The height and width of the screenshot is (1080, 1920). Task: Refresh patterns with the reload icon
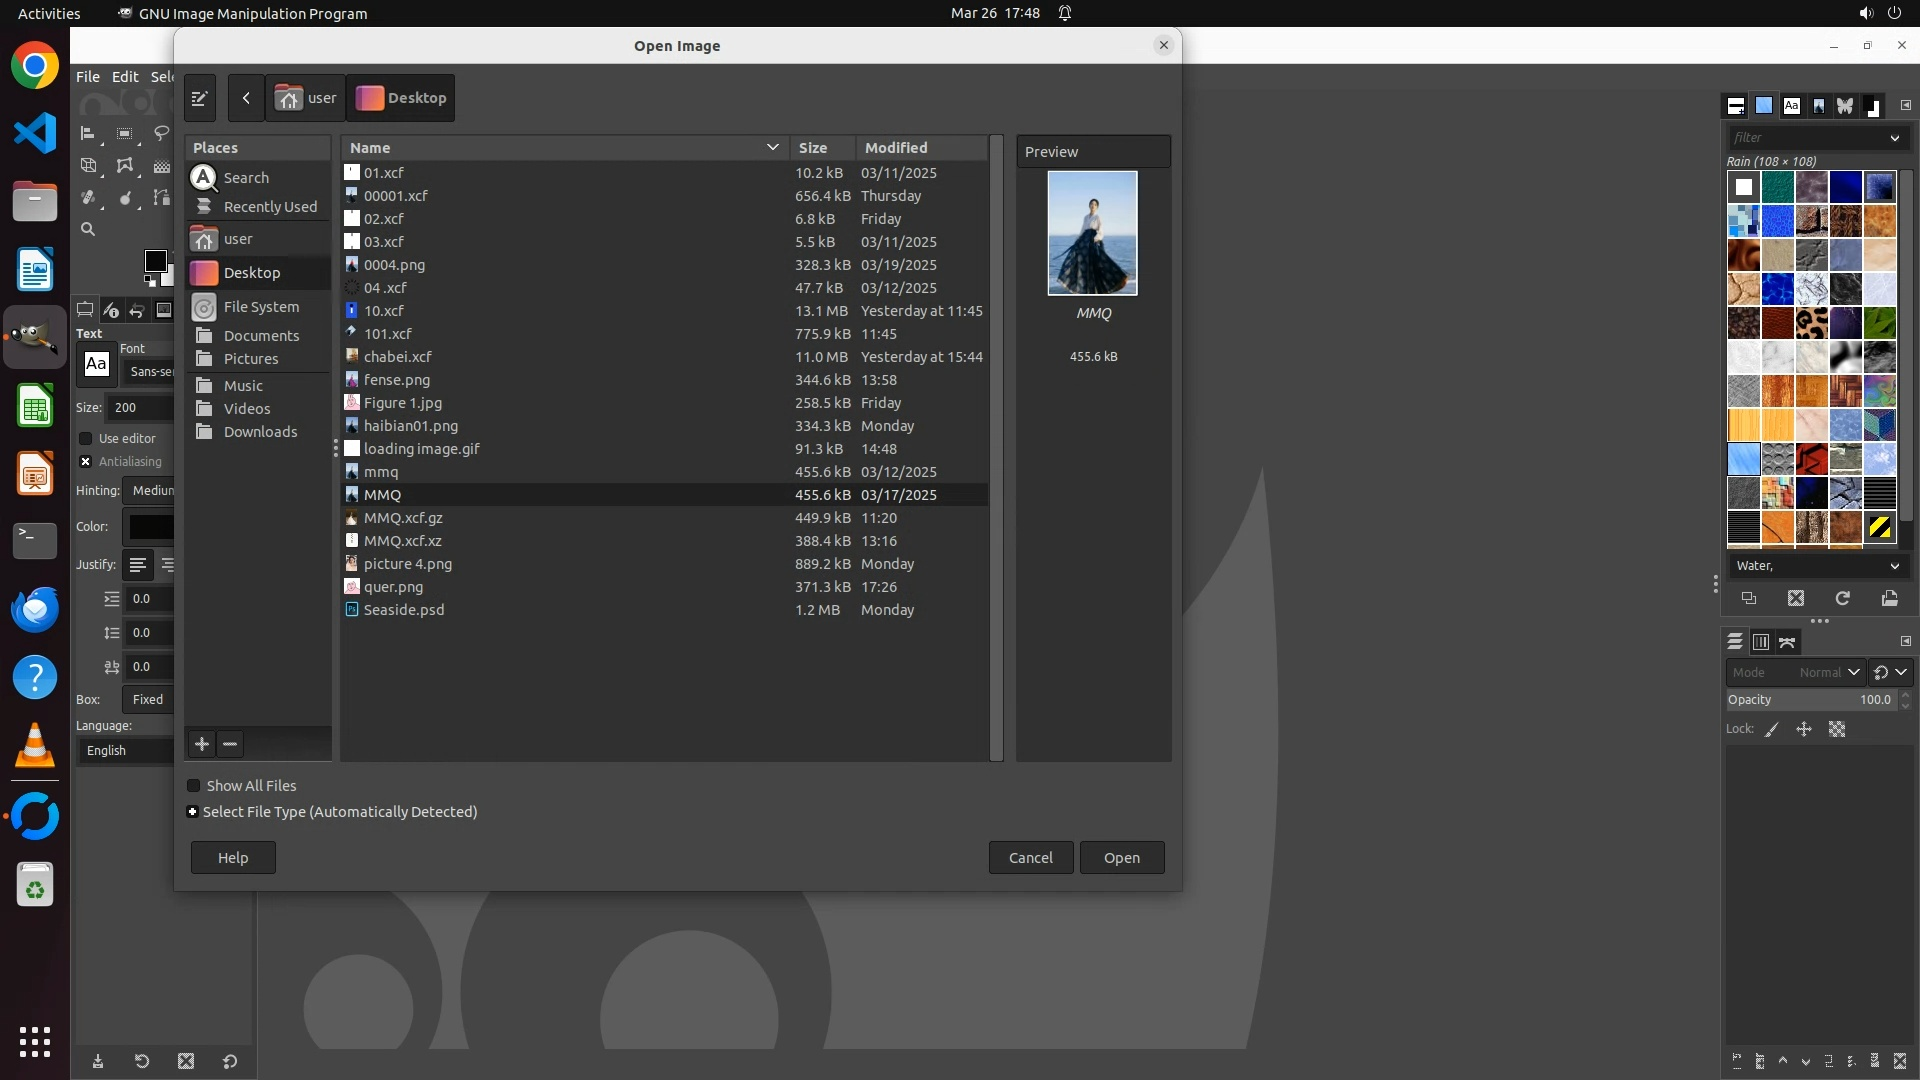tap(1842, 598)
